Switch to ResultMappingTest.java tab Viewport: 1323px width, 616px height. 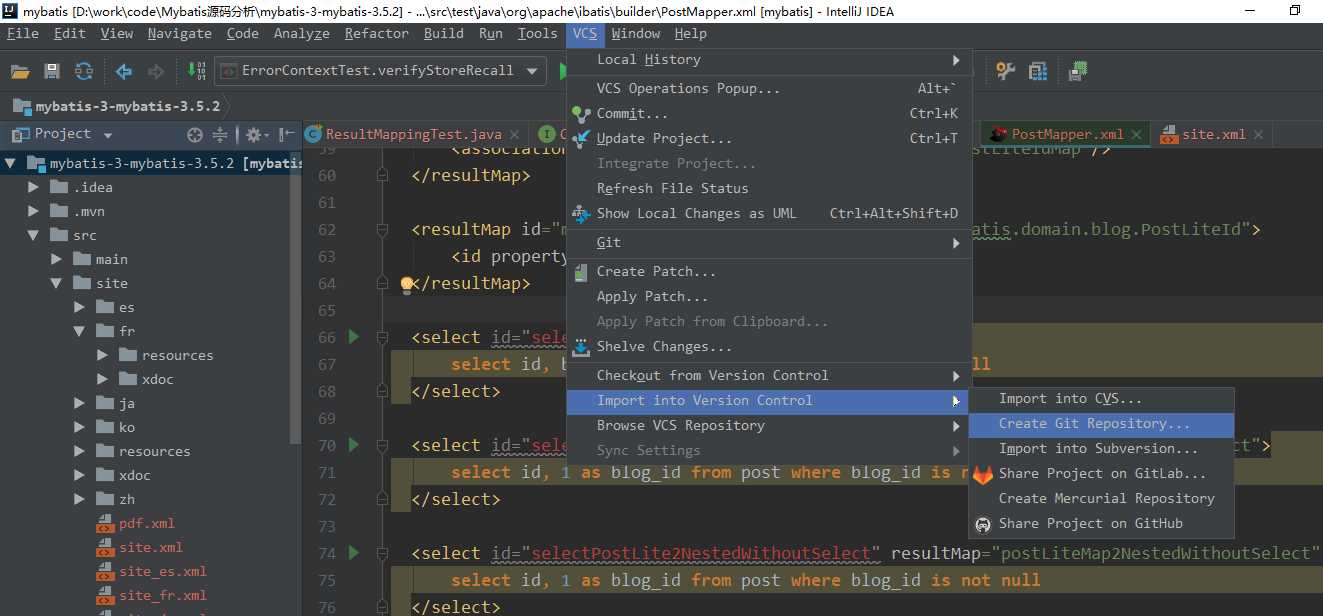point(413,134)
